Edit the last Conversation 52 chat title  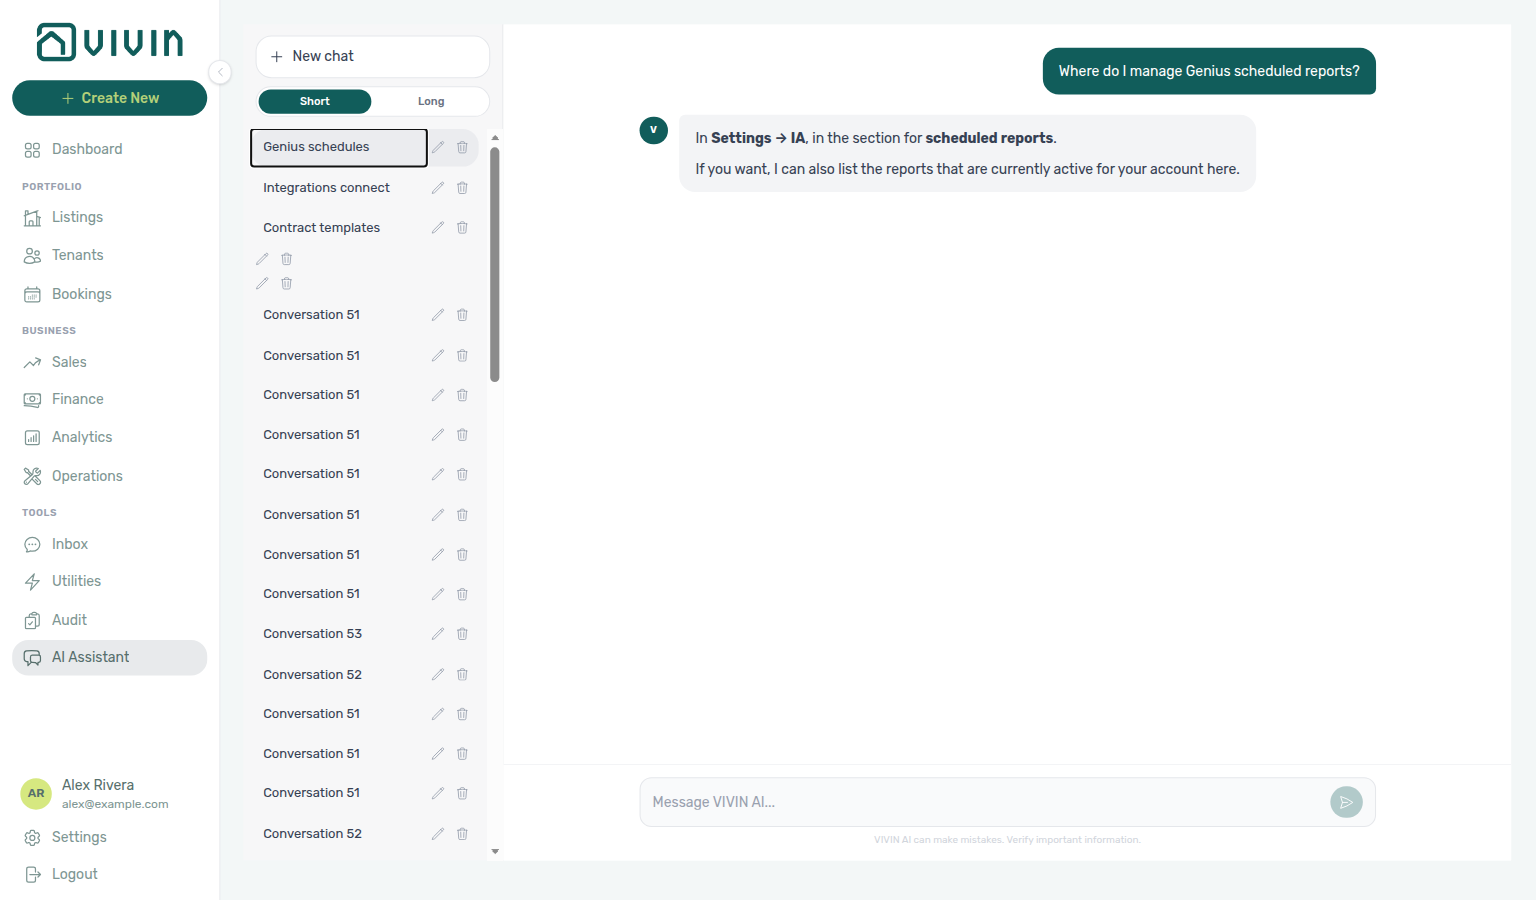(x=438, y=834)
